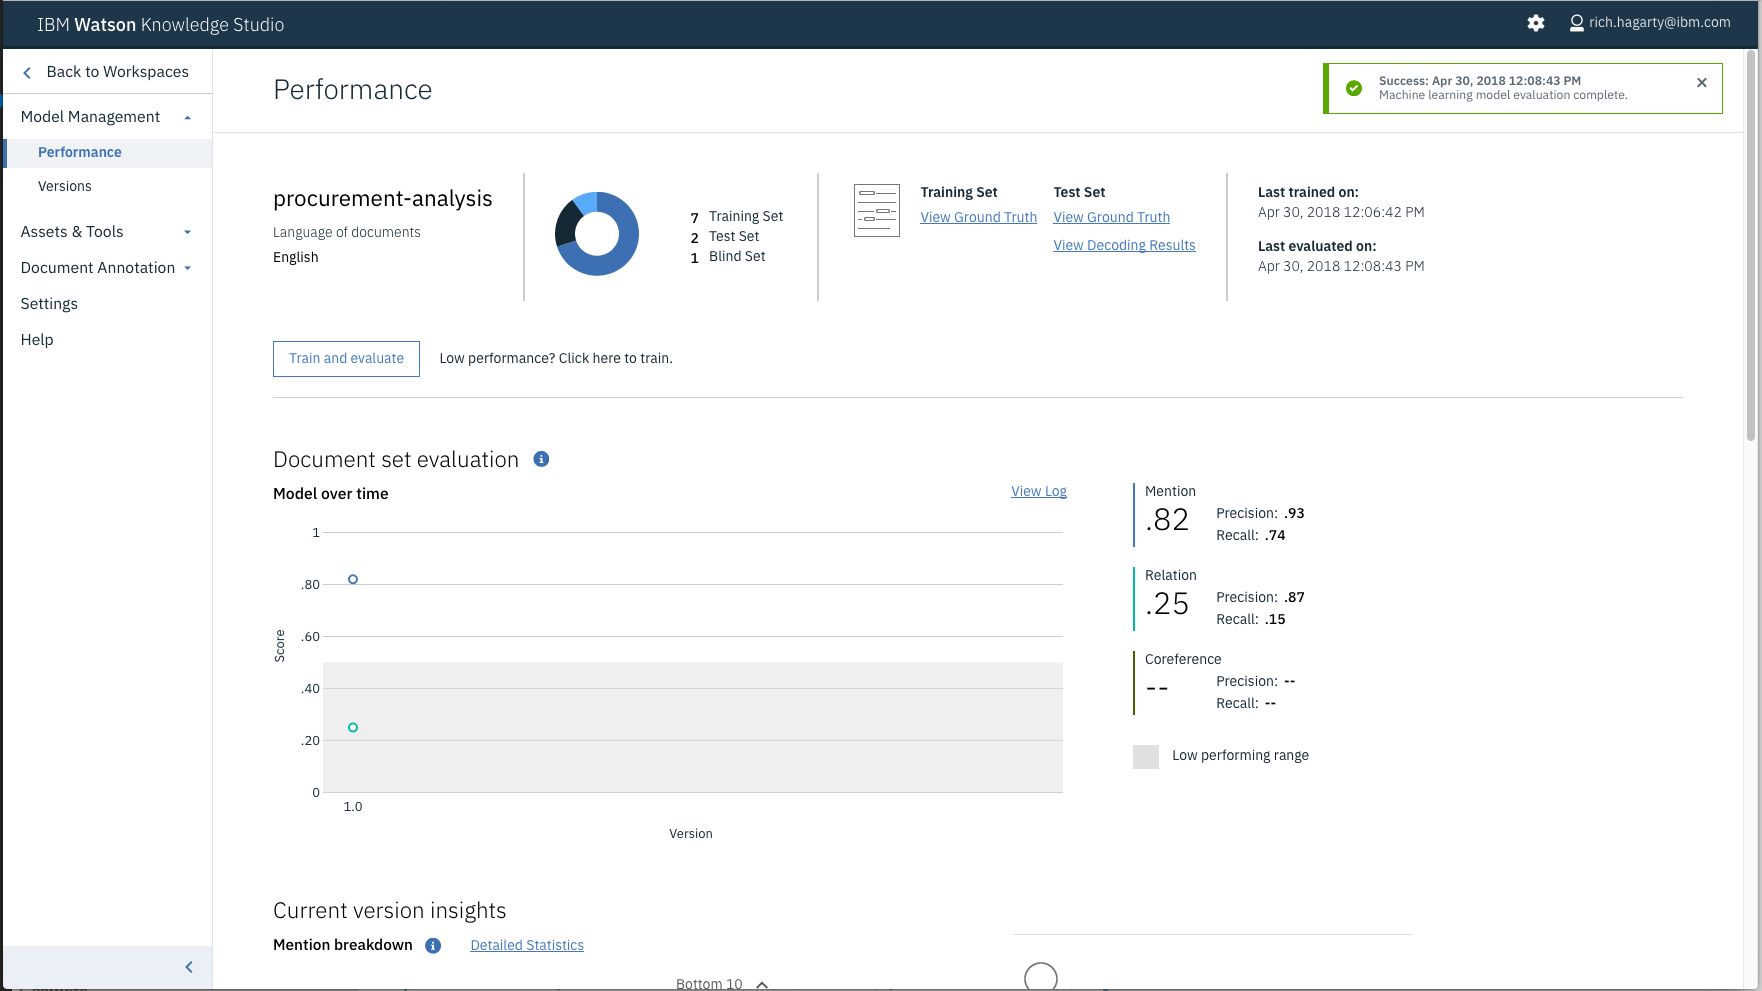Click the rich.hagarty@ibm.com account name
1762x991 pixels.
click(x=1659, y=22)
